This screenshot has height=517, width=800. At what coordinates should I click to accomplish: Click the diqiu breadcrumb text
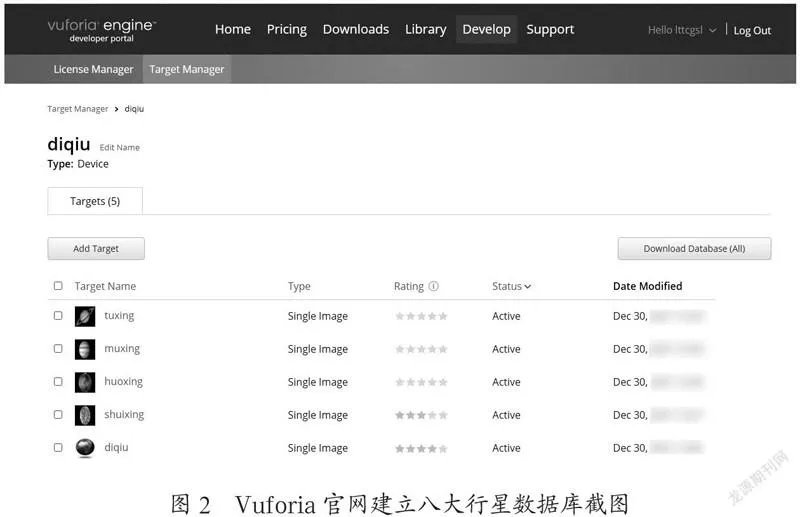point(134,109)
